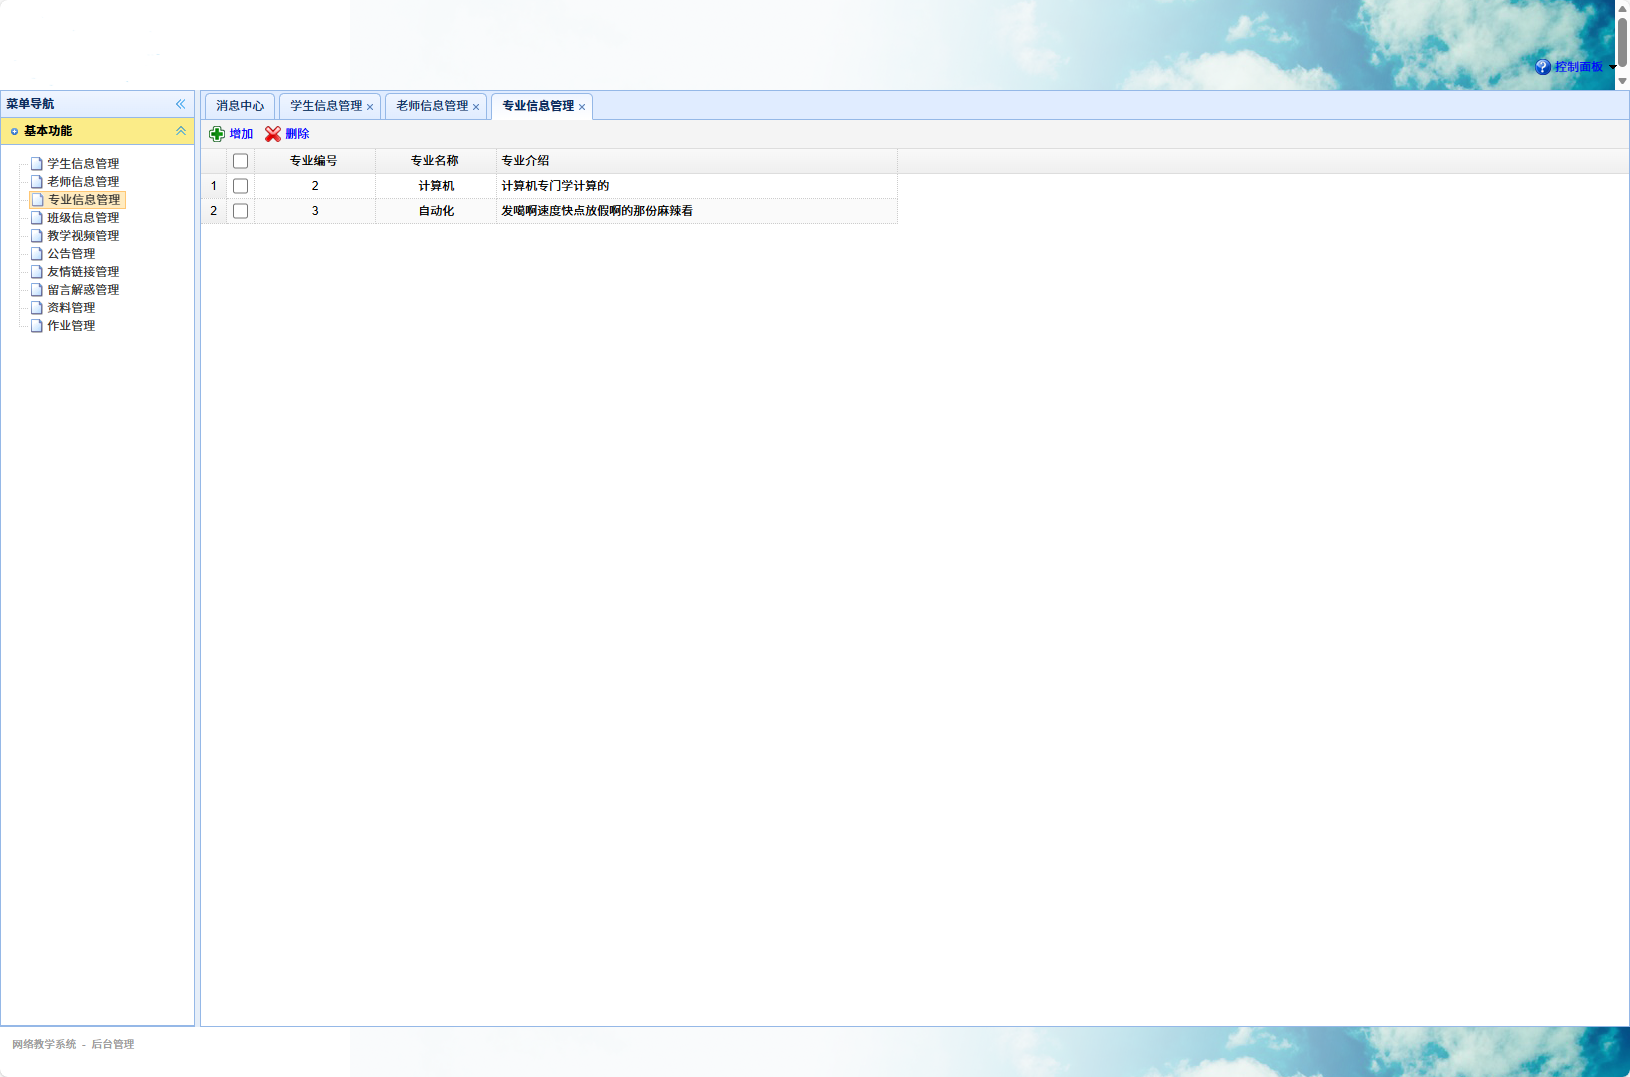Viewport: 1630px width, 1077px height.
Task: Click the 计算机专门学计算的 description cell
Action: click(697, 186)
